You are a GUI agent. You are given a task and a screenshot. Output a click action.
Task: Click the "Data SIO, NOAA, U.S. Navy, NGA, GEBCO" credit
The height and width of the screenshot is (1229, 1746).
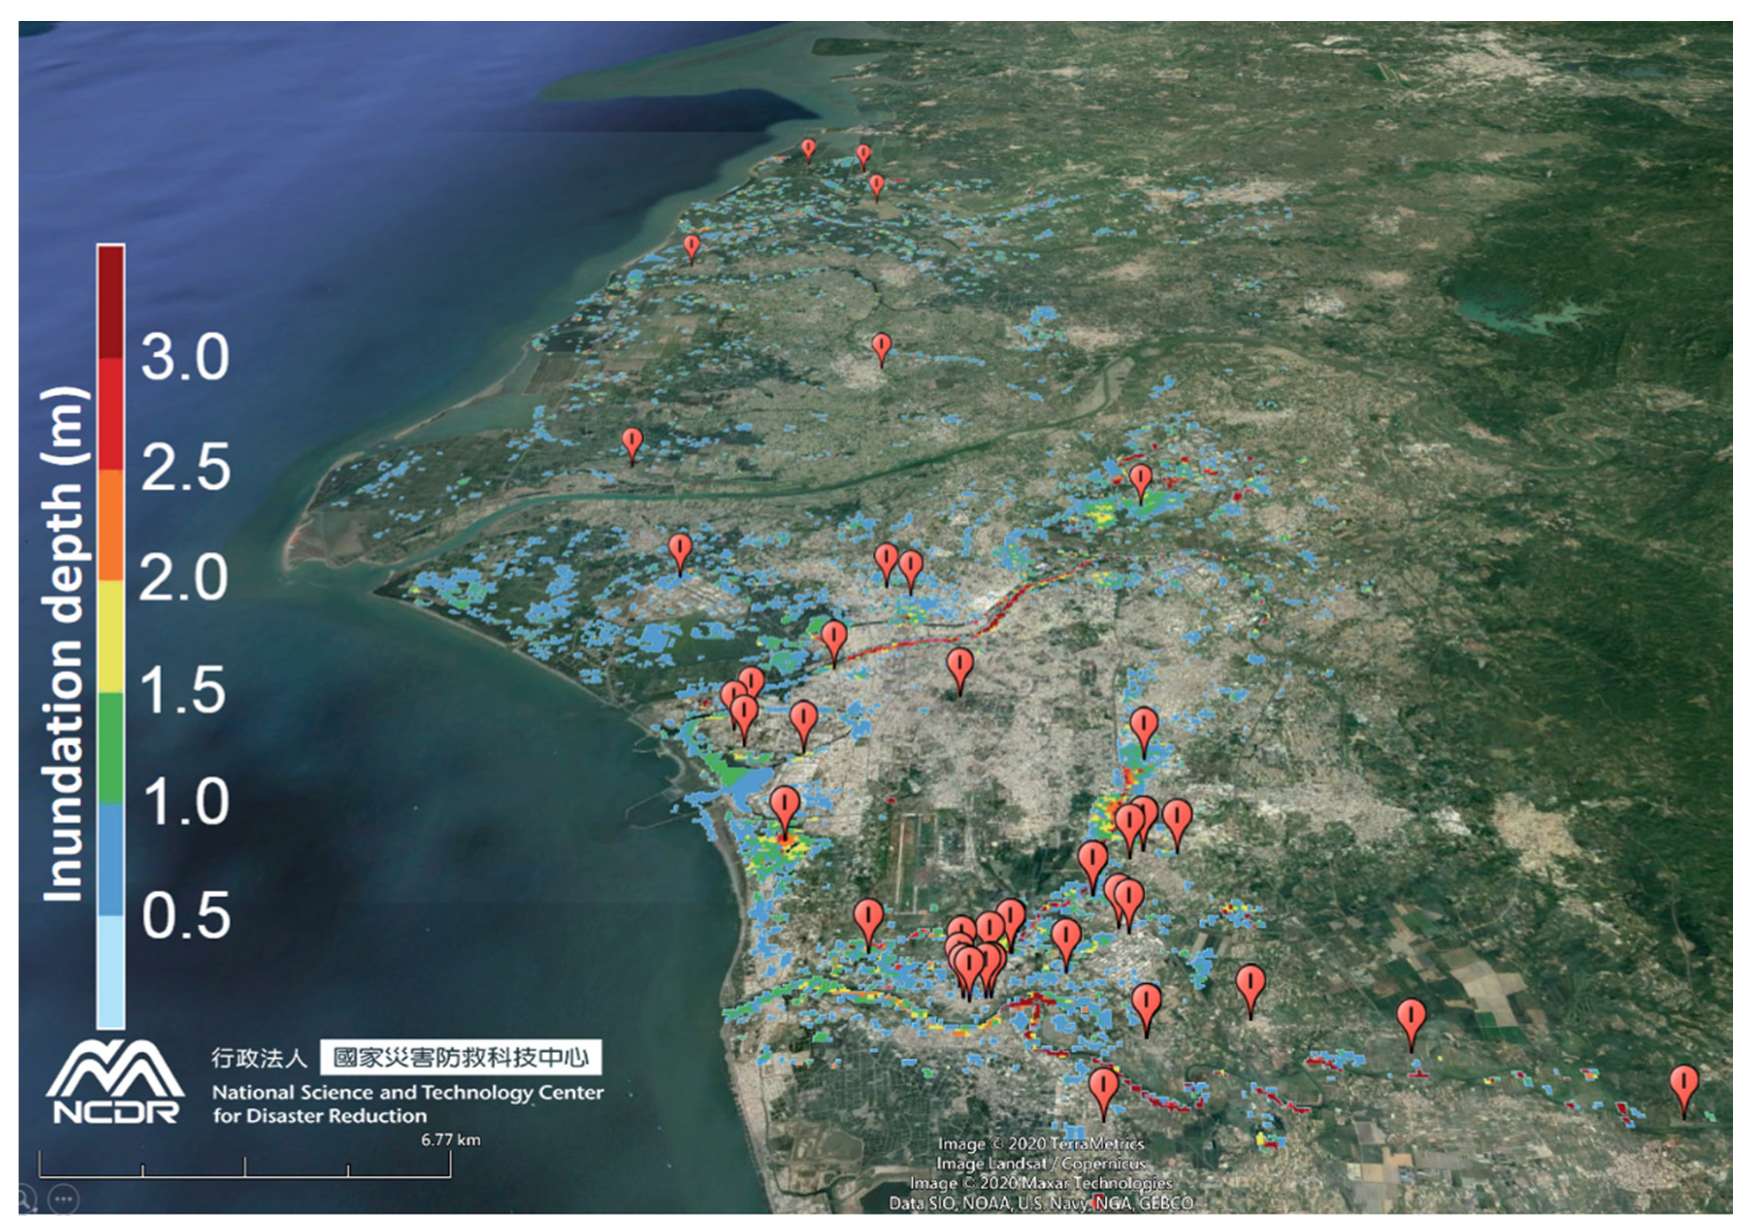coord(1041,1203)
